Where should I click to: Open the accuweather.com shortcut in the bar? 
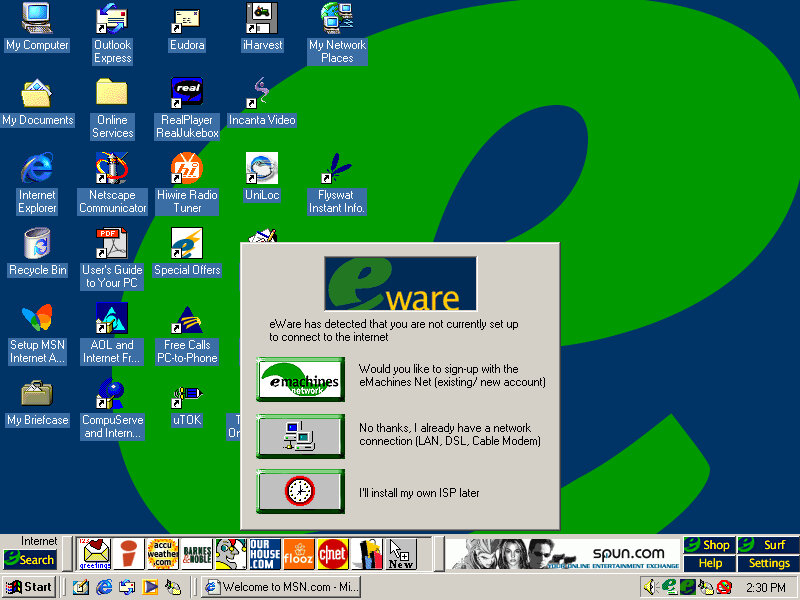click(x=162, y=554)
